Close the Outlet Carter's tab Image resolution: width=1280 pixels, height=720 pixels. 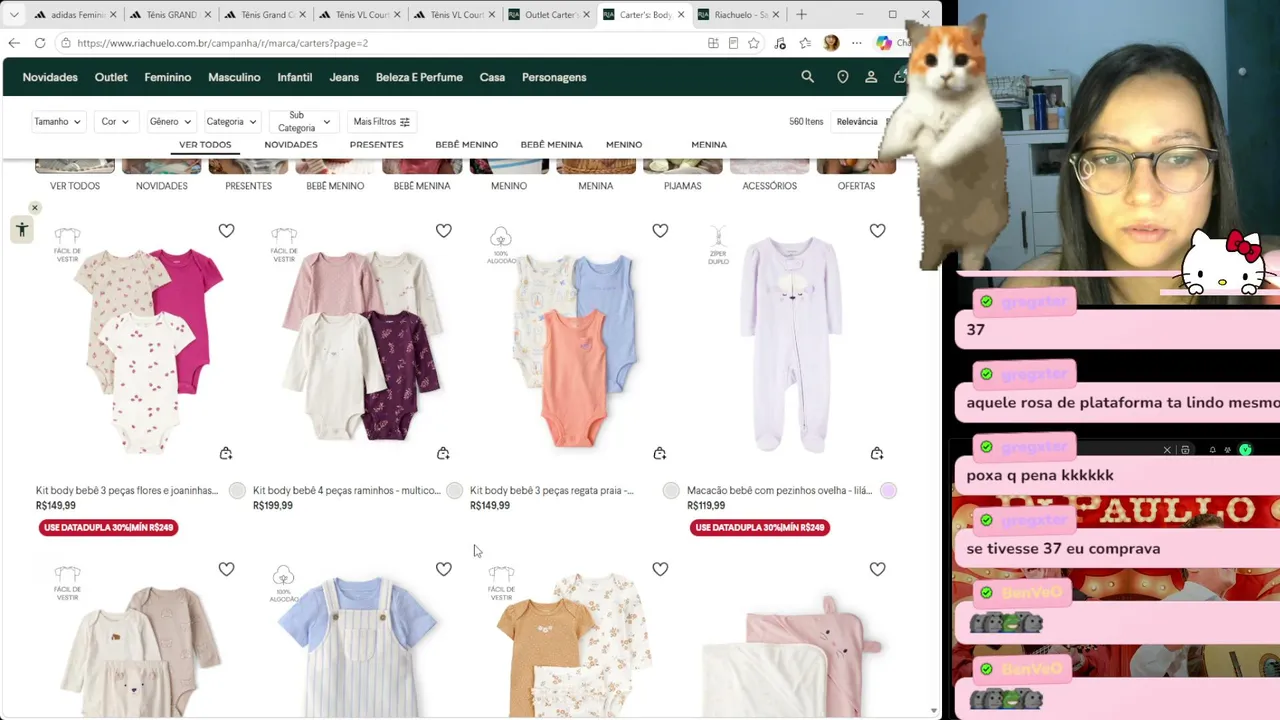coord(587,15)
